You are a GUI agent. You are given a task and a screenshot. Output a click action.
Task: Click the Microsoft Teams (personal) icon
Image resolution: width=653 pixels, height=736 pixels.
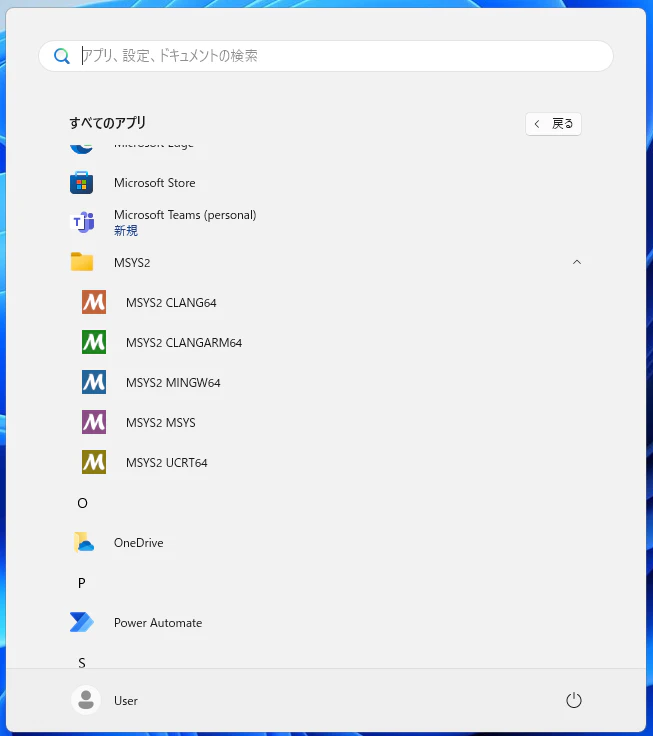pos(82,222)
